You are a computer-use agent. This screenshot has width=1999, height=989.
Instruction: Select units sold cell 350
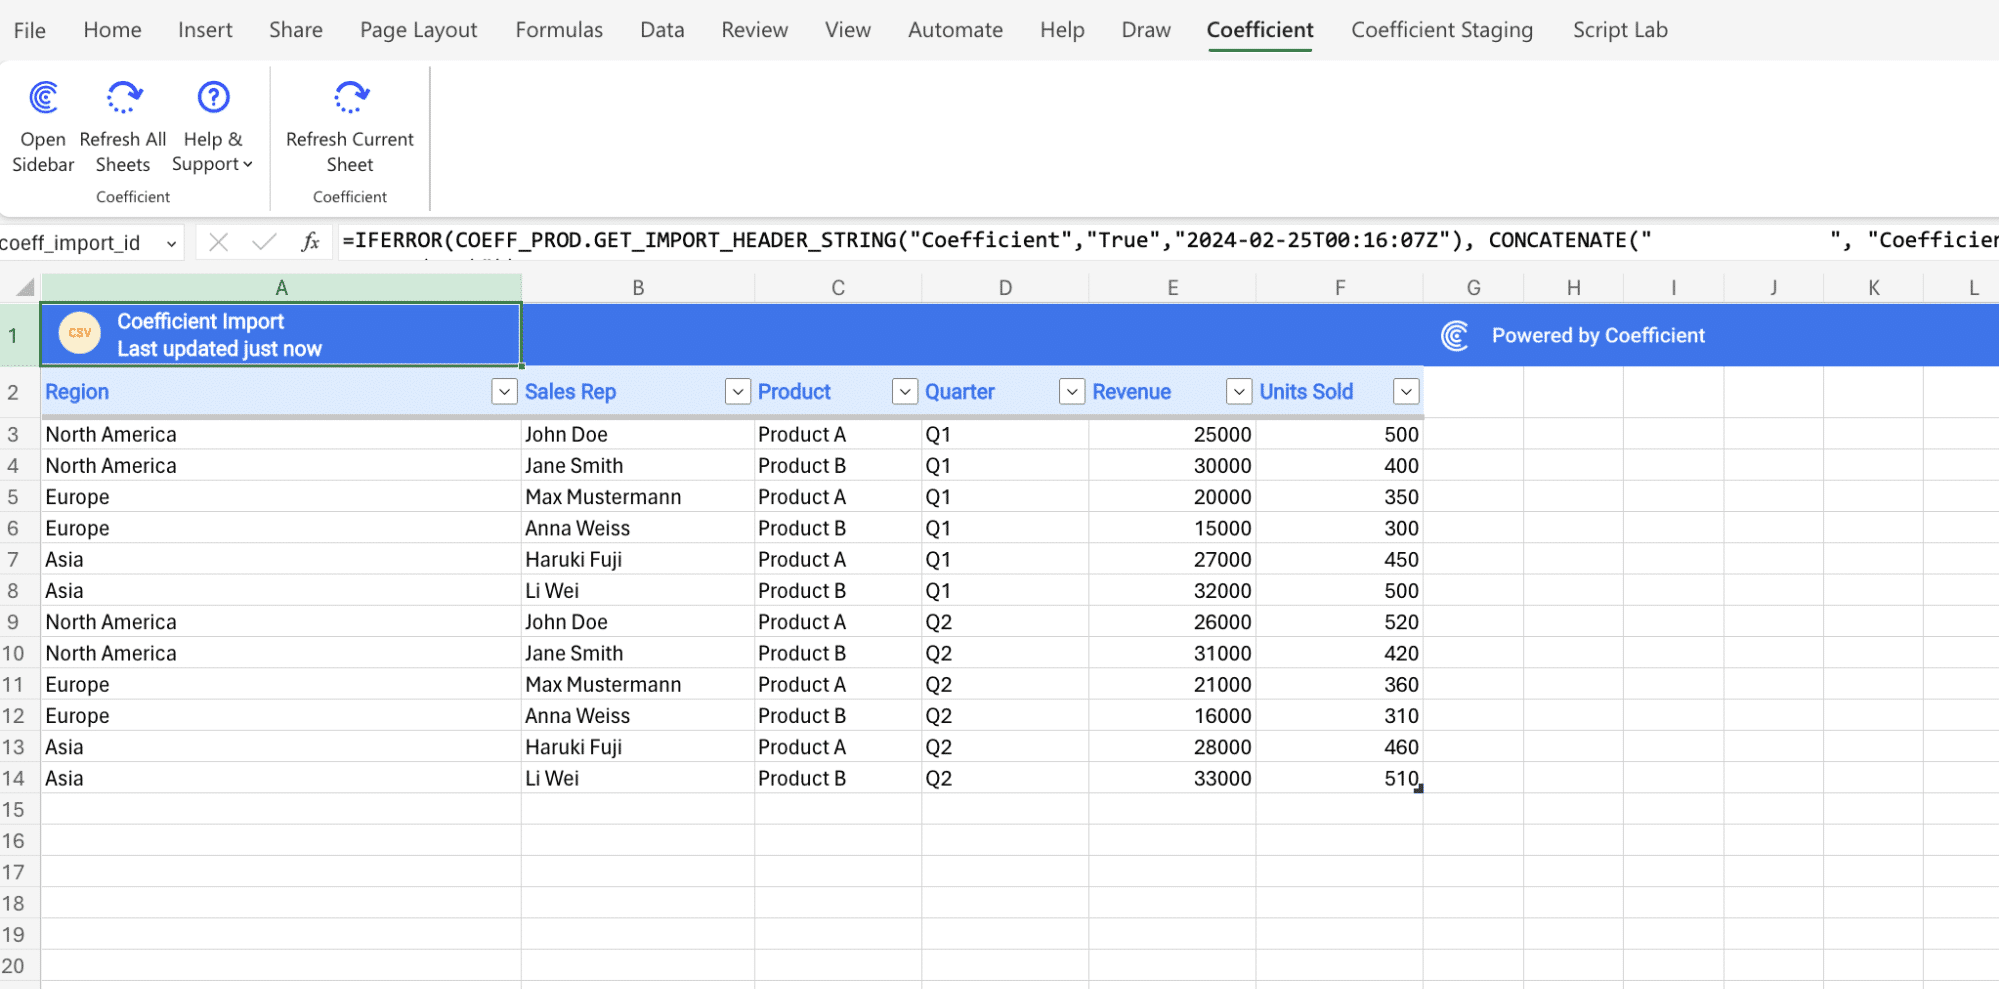[1339, 497]
